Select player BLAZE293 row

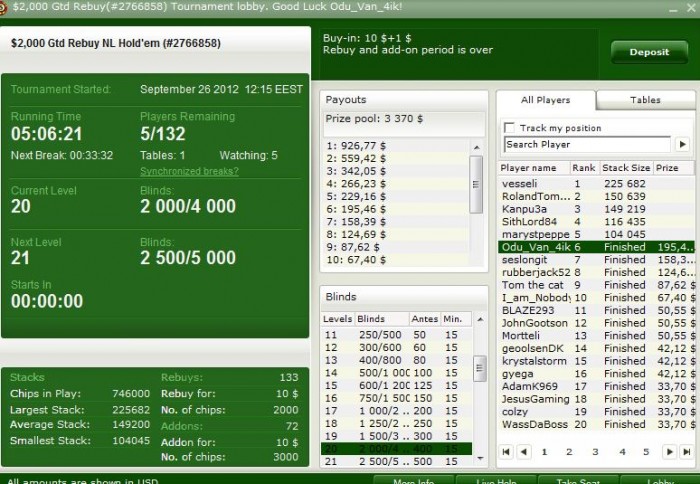[596, 310]
